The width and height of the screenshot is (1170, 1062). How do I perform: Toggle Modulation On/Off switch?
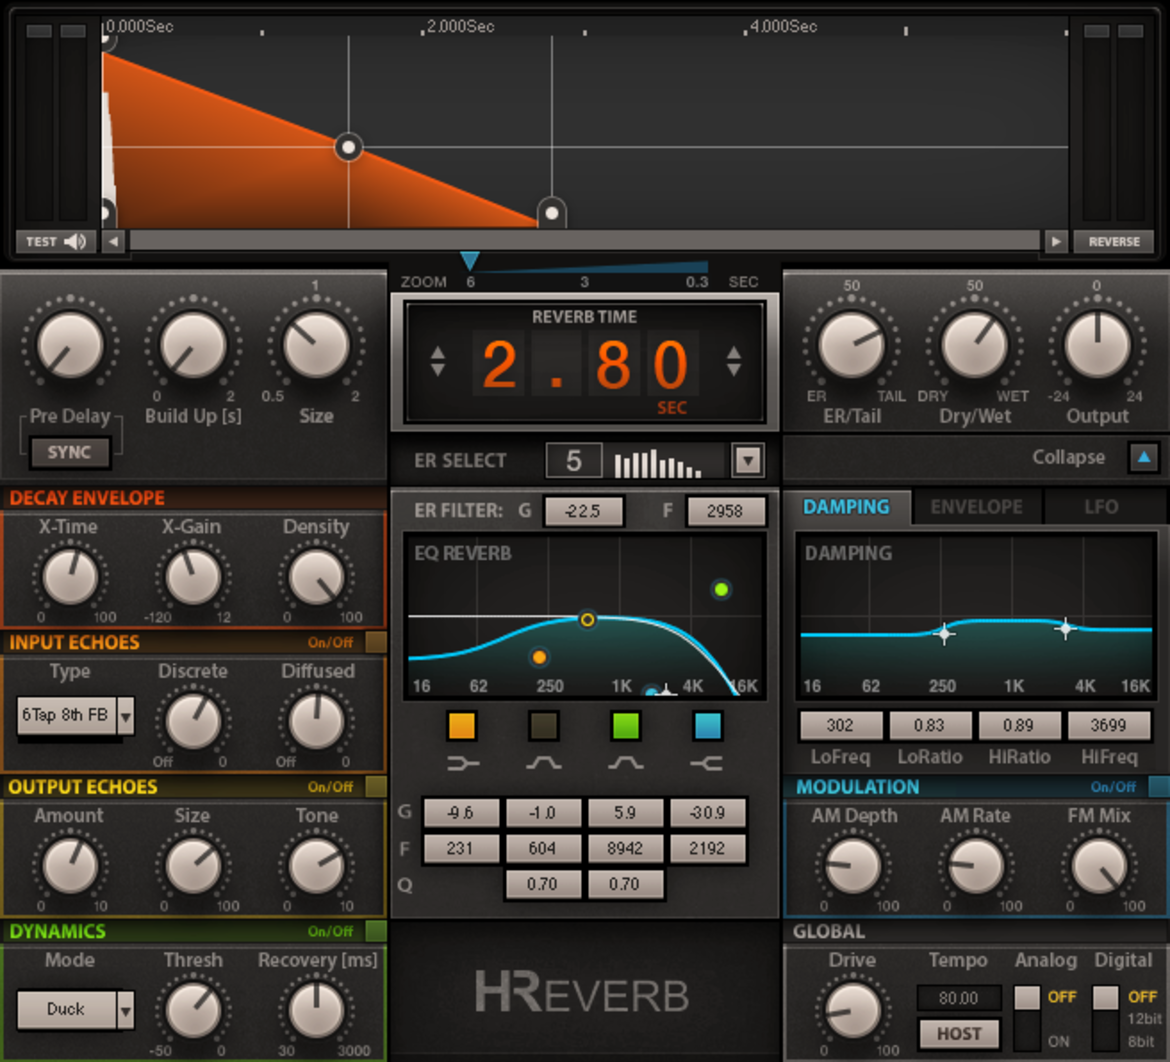coord(1159,787)
